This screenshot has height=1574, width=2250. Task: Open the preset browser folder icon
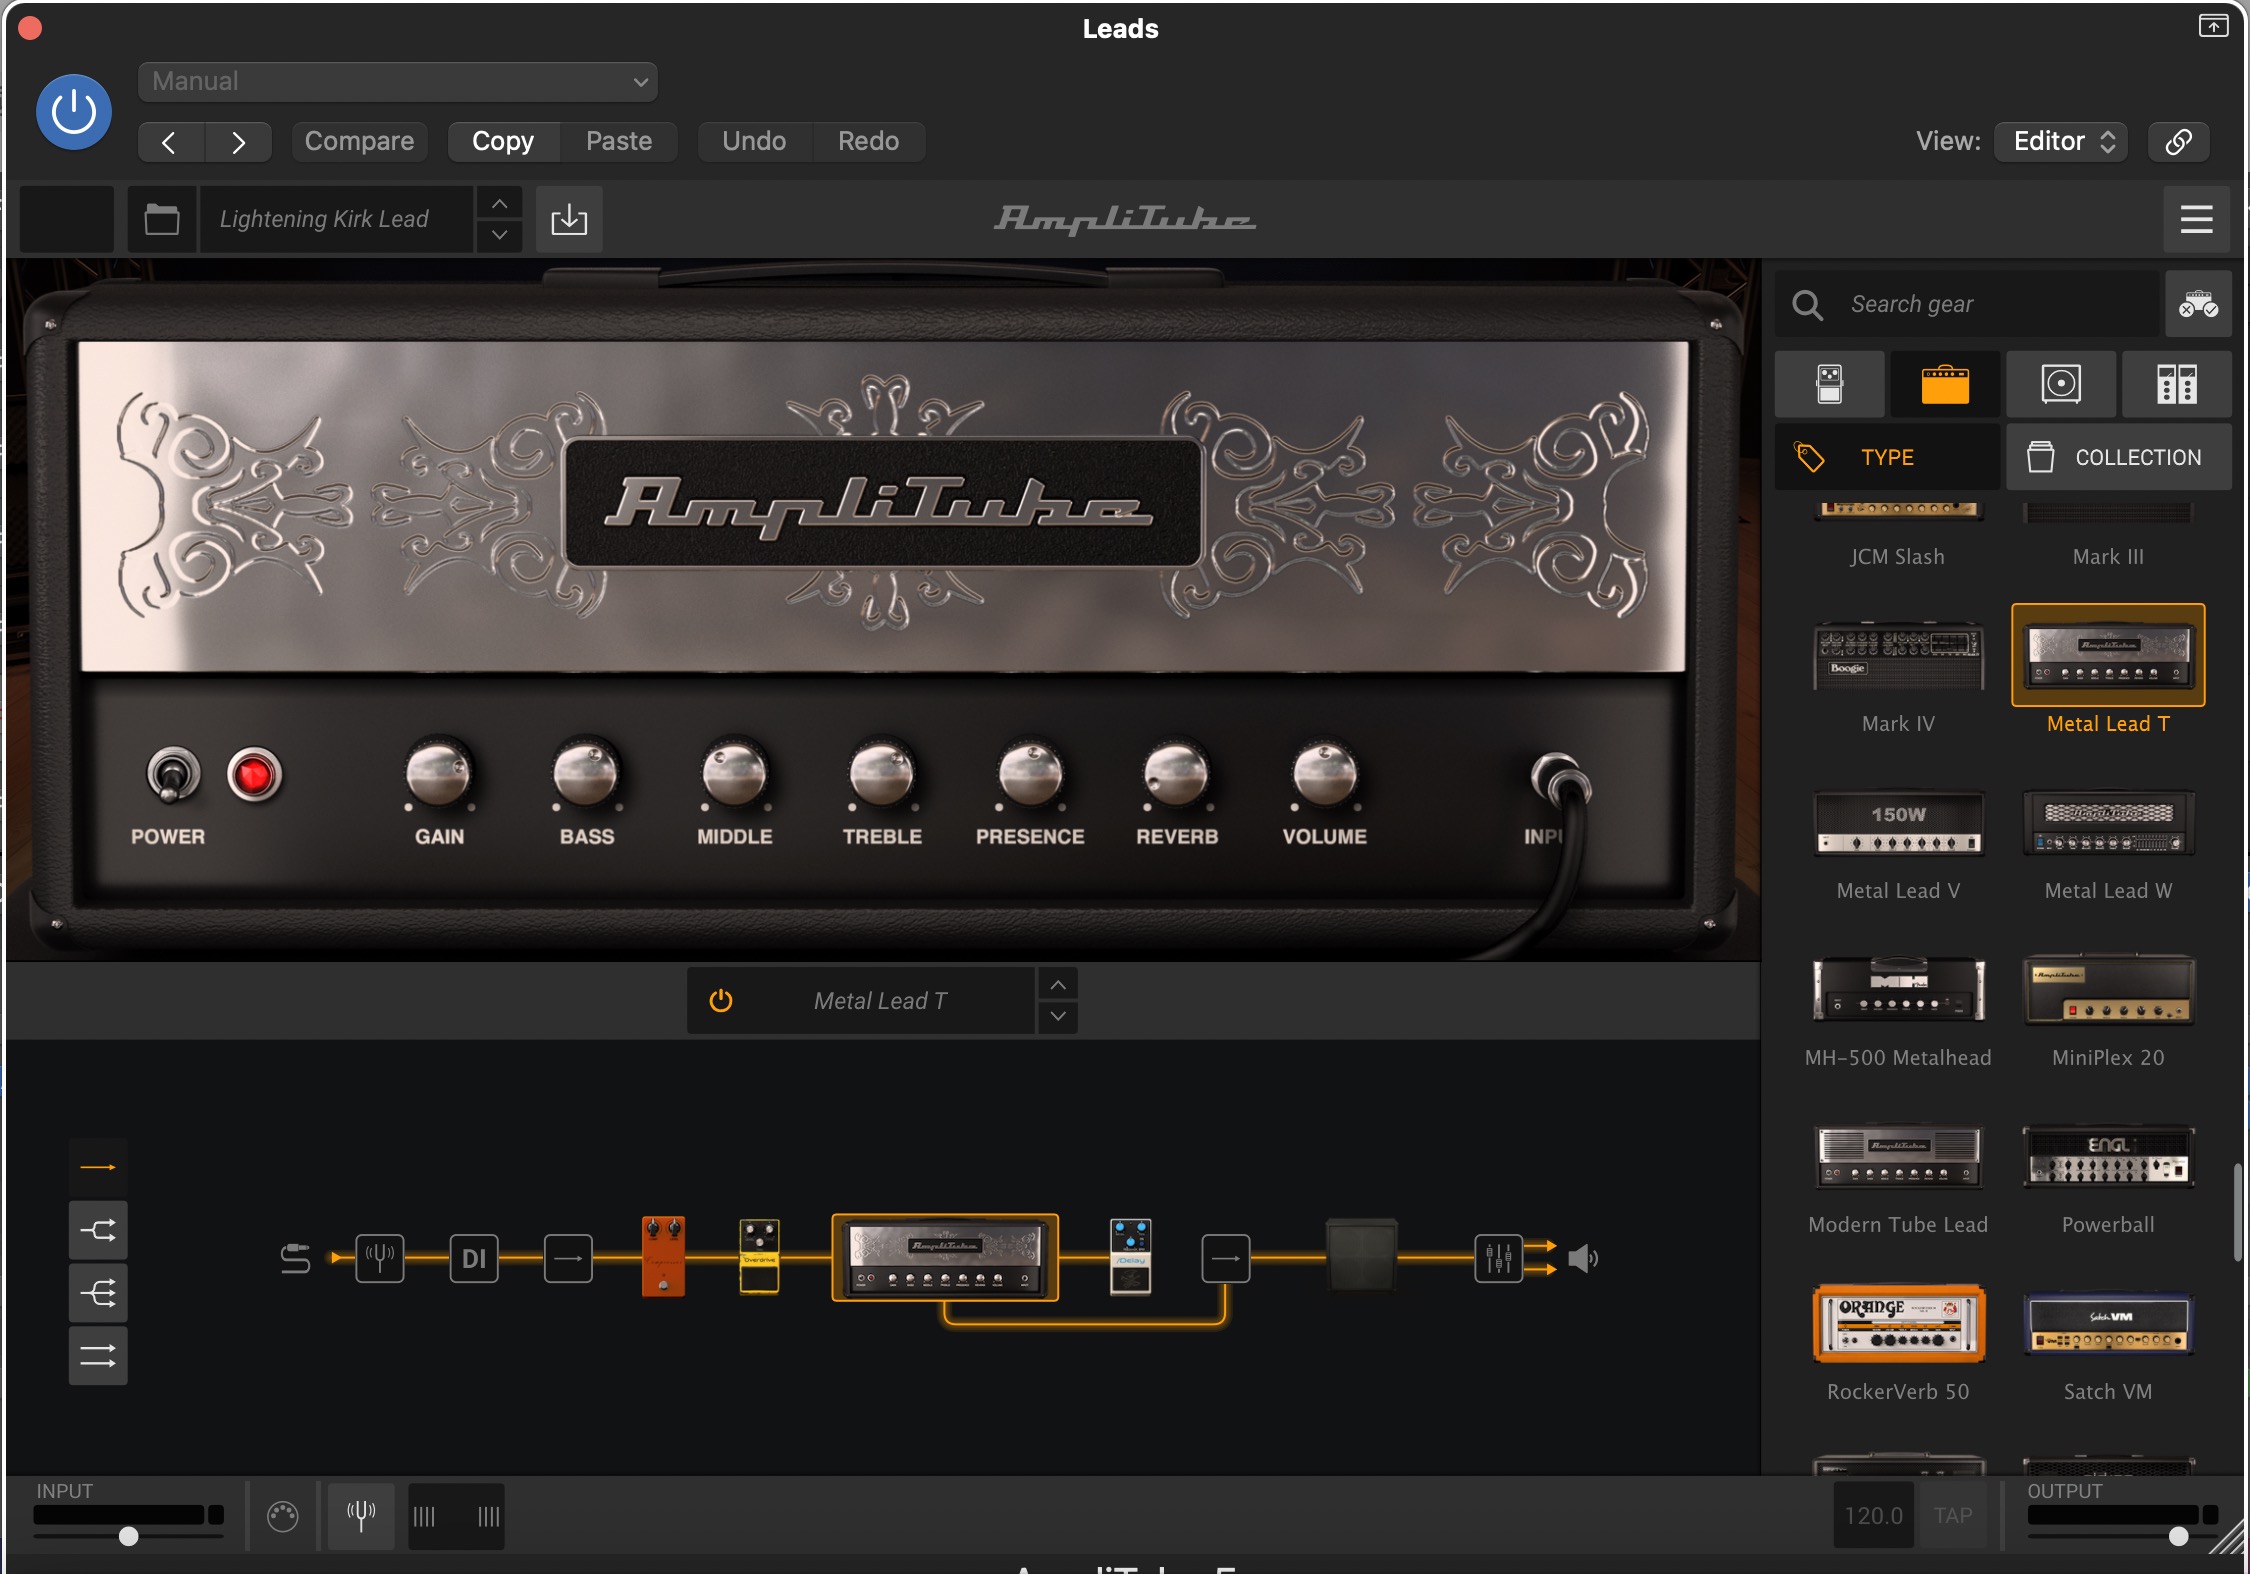click(161, 219)
